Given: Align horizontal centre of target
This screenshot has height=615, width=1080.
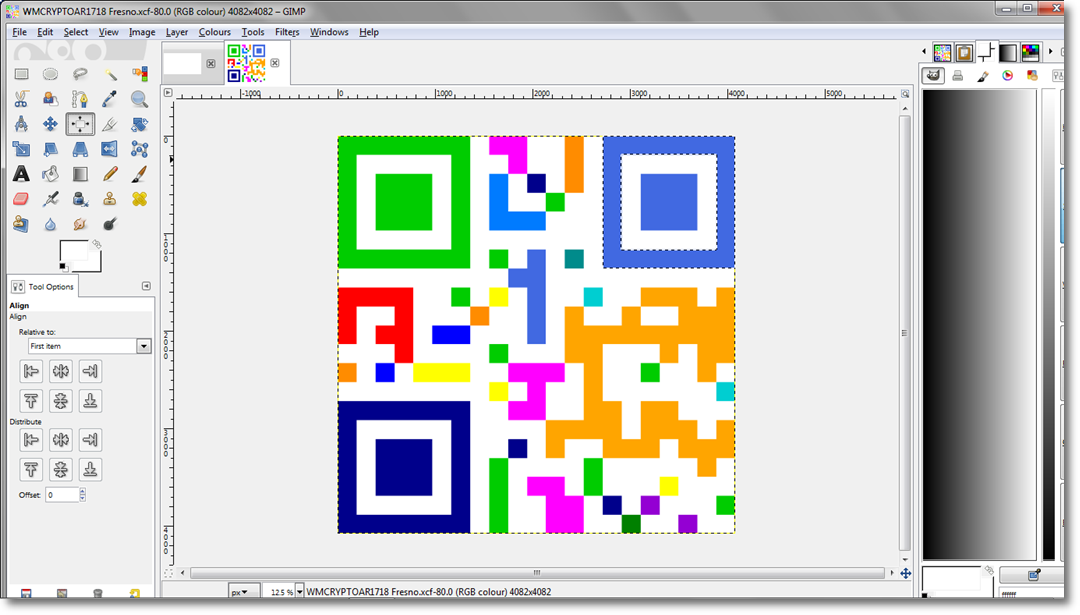Looking at the screenshot, I should [x=61, y=371].
